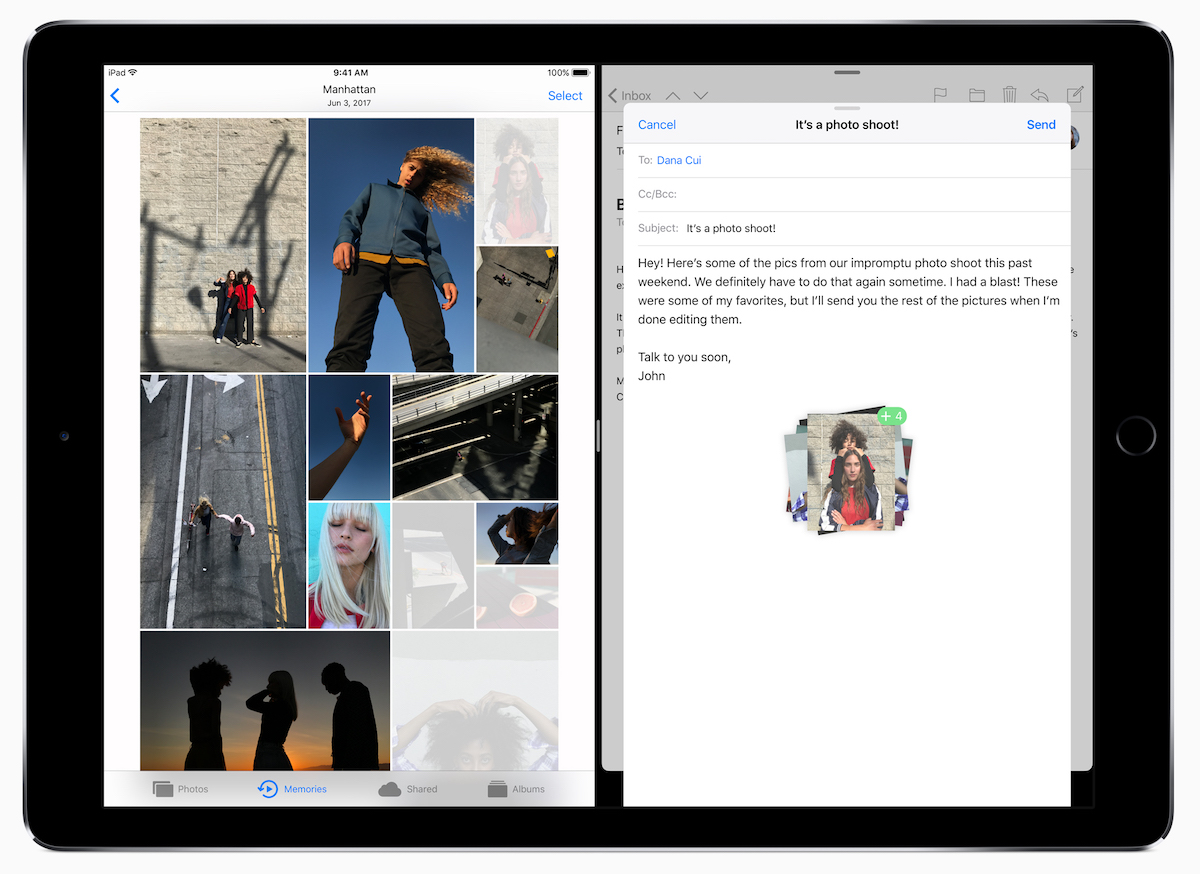Send the photo shoot email
This screenshot has height=874, width=1200.
(x=1041, y=124)
